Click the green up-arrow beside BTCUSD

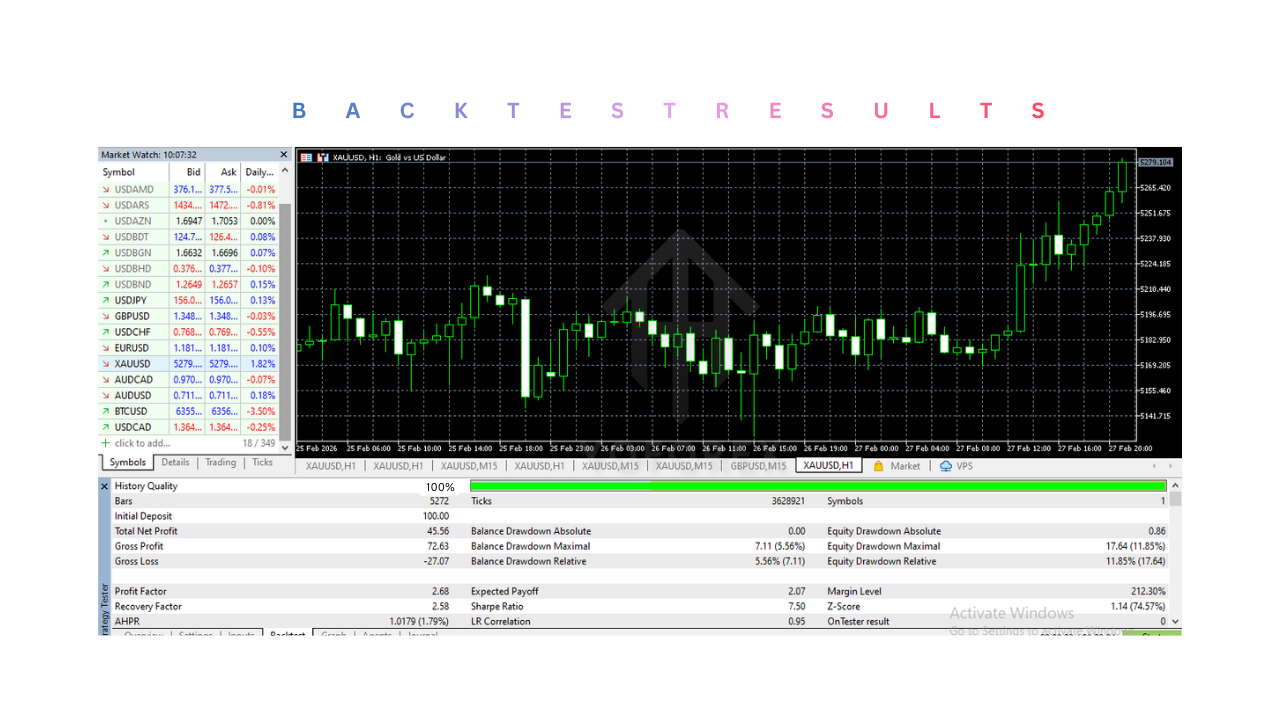[108, 411]
